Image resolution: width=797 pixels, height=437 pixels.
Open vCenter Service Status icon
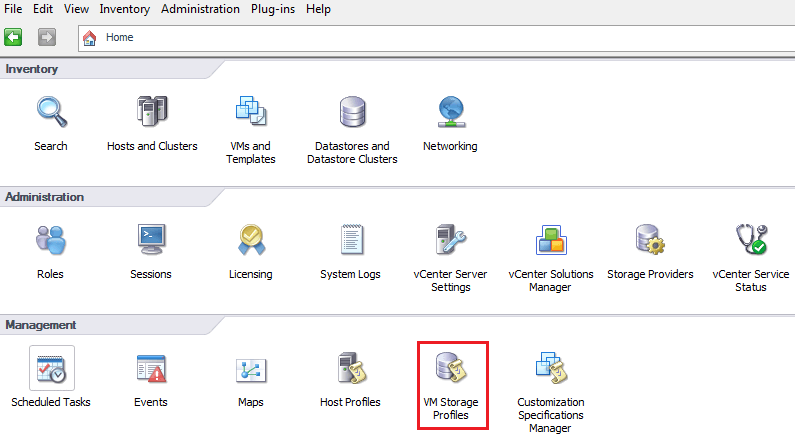[751, 239]
